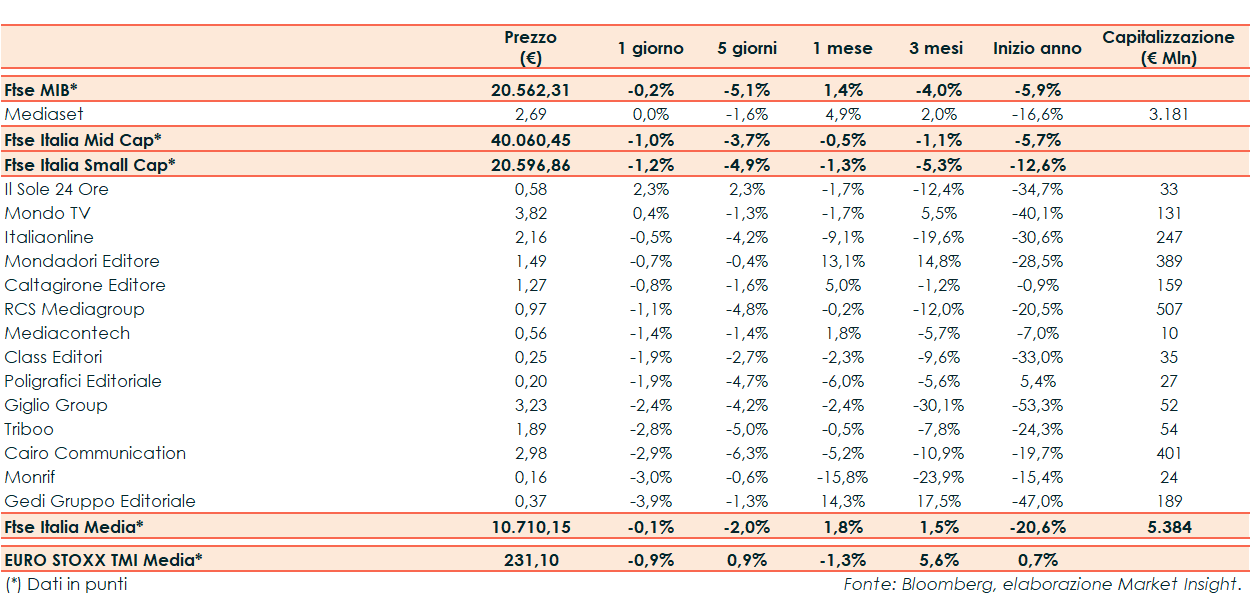
Task: Select the Gedi Gruppo Editoriale row
Action: pos(100,501)
